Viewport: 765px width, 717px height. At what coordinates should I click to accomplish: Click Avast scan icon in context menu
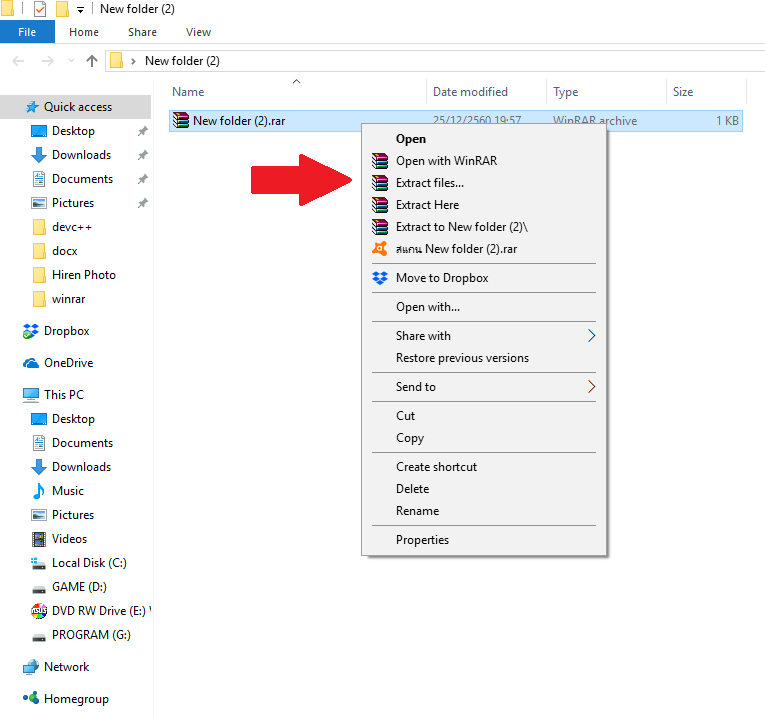coord(380,249)
